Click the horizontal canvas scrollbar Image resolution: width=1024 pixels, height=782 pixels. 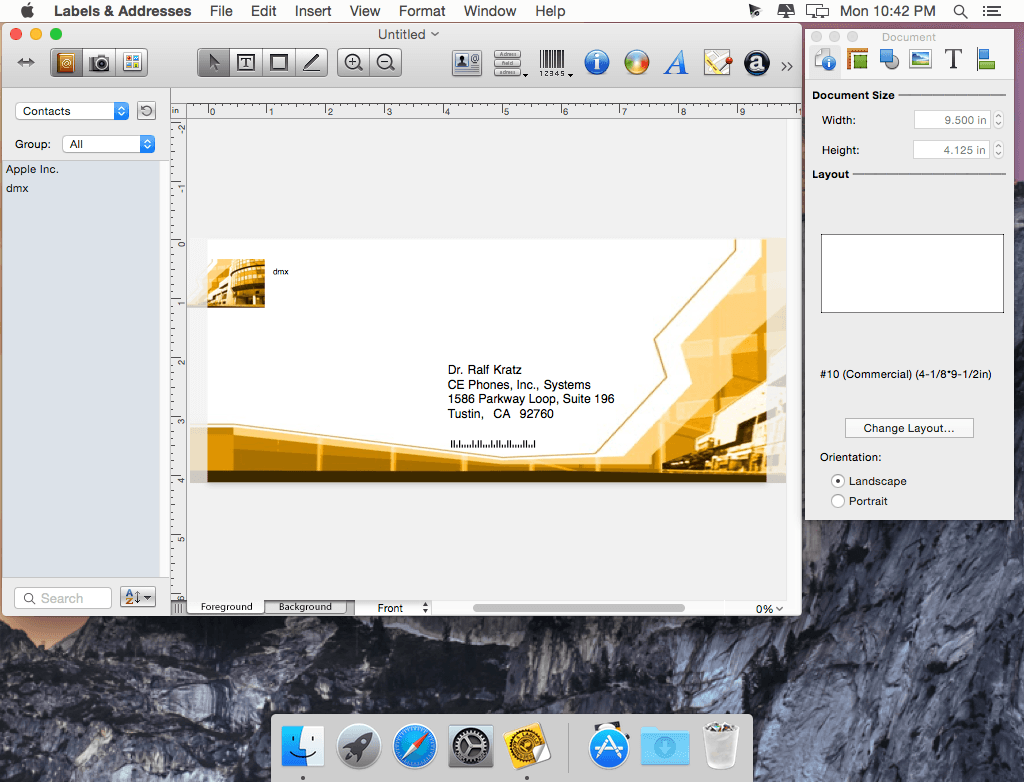tap(579, 608)
